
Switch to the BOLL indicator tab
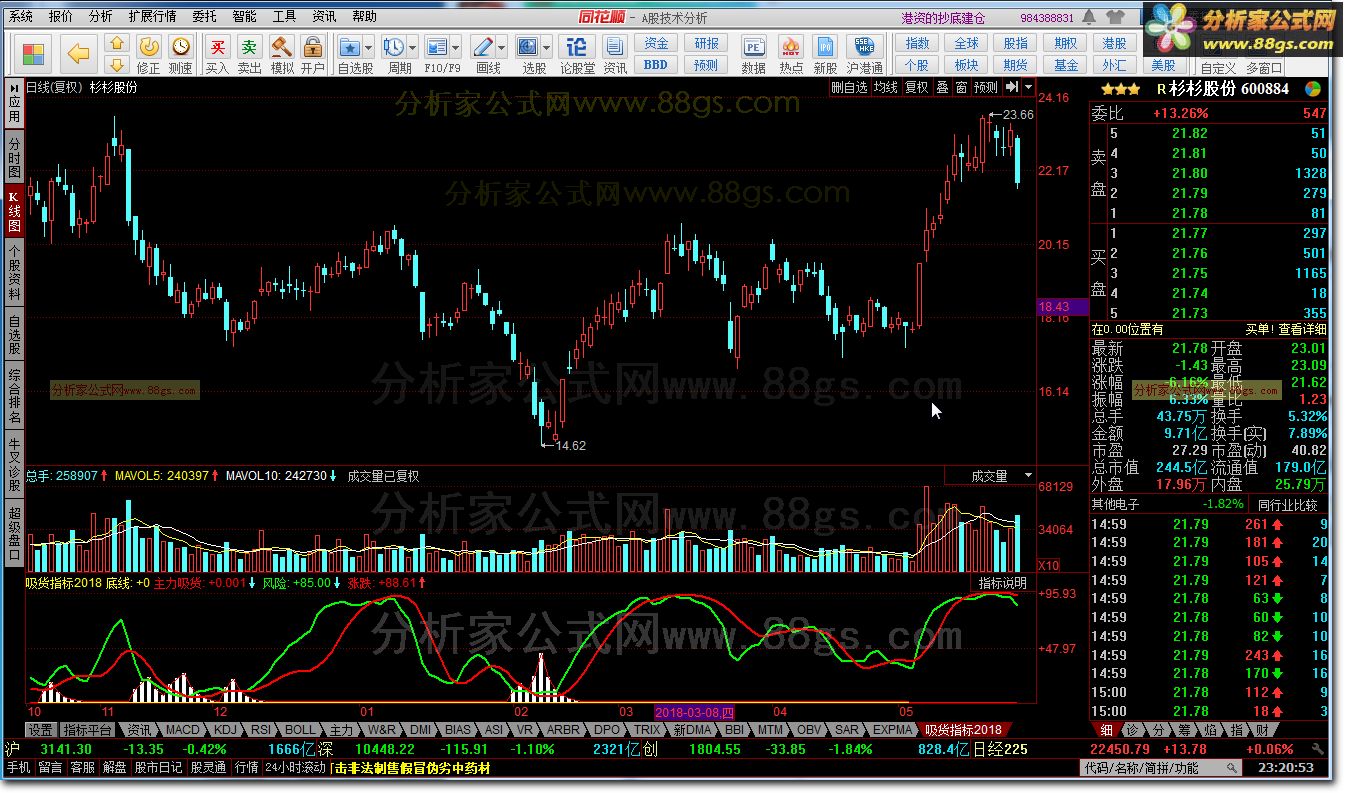[300, 730]
